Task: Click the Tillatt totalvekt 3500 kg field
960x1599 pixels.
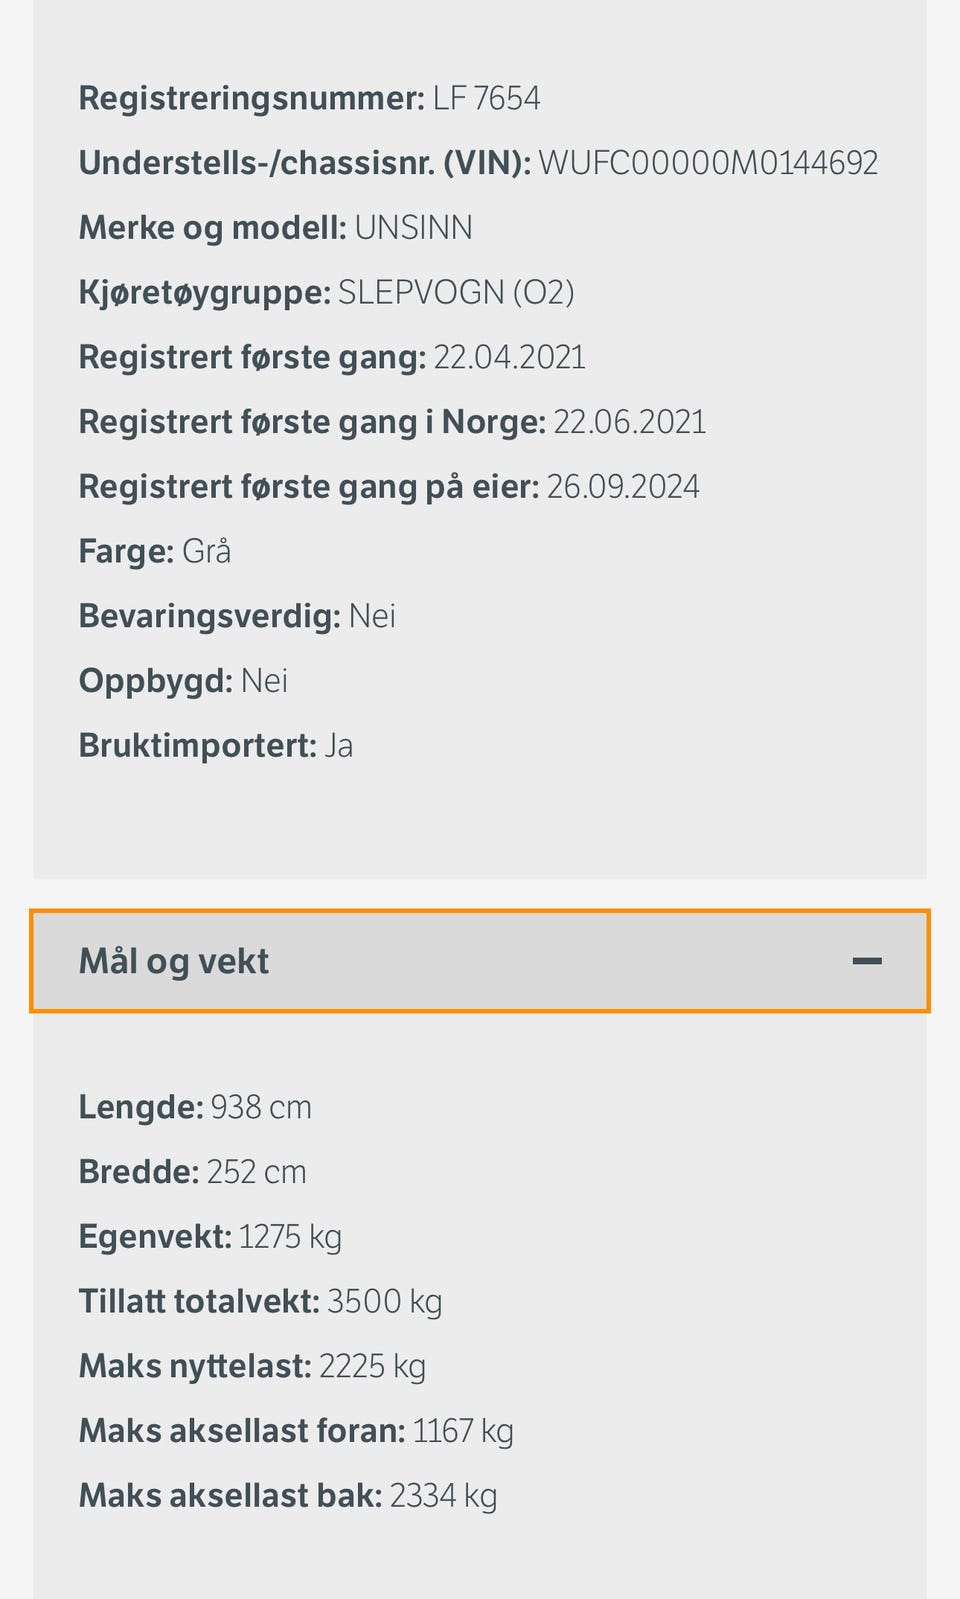Action: tap(260, 1301)
